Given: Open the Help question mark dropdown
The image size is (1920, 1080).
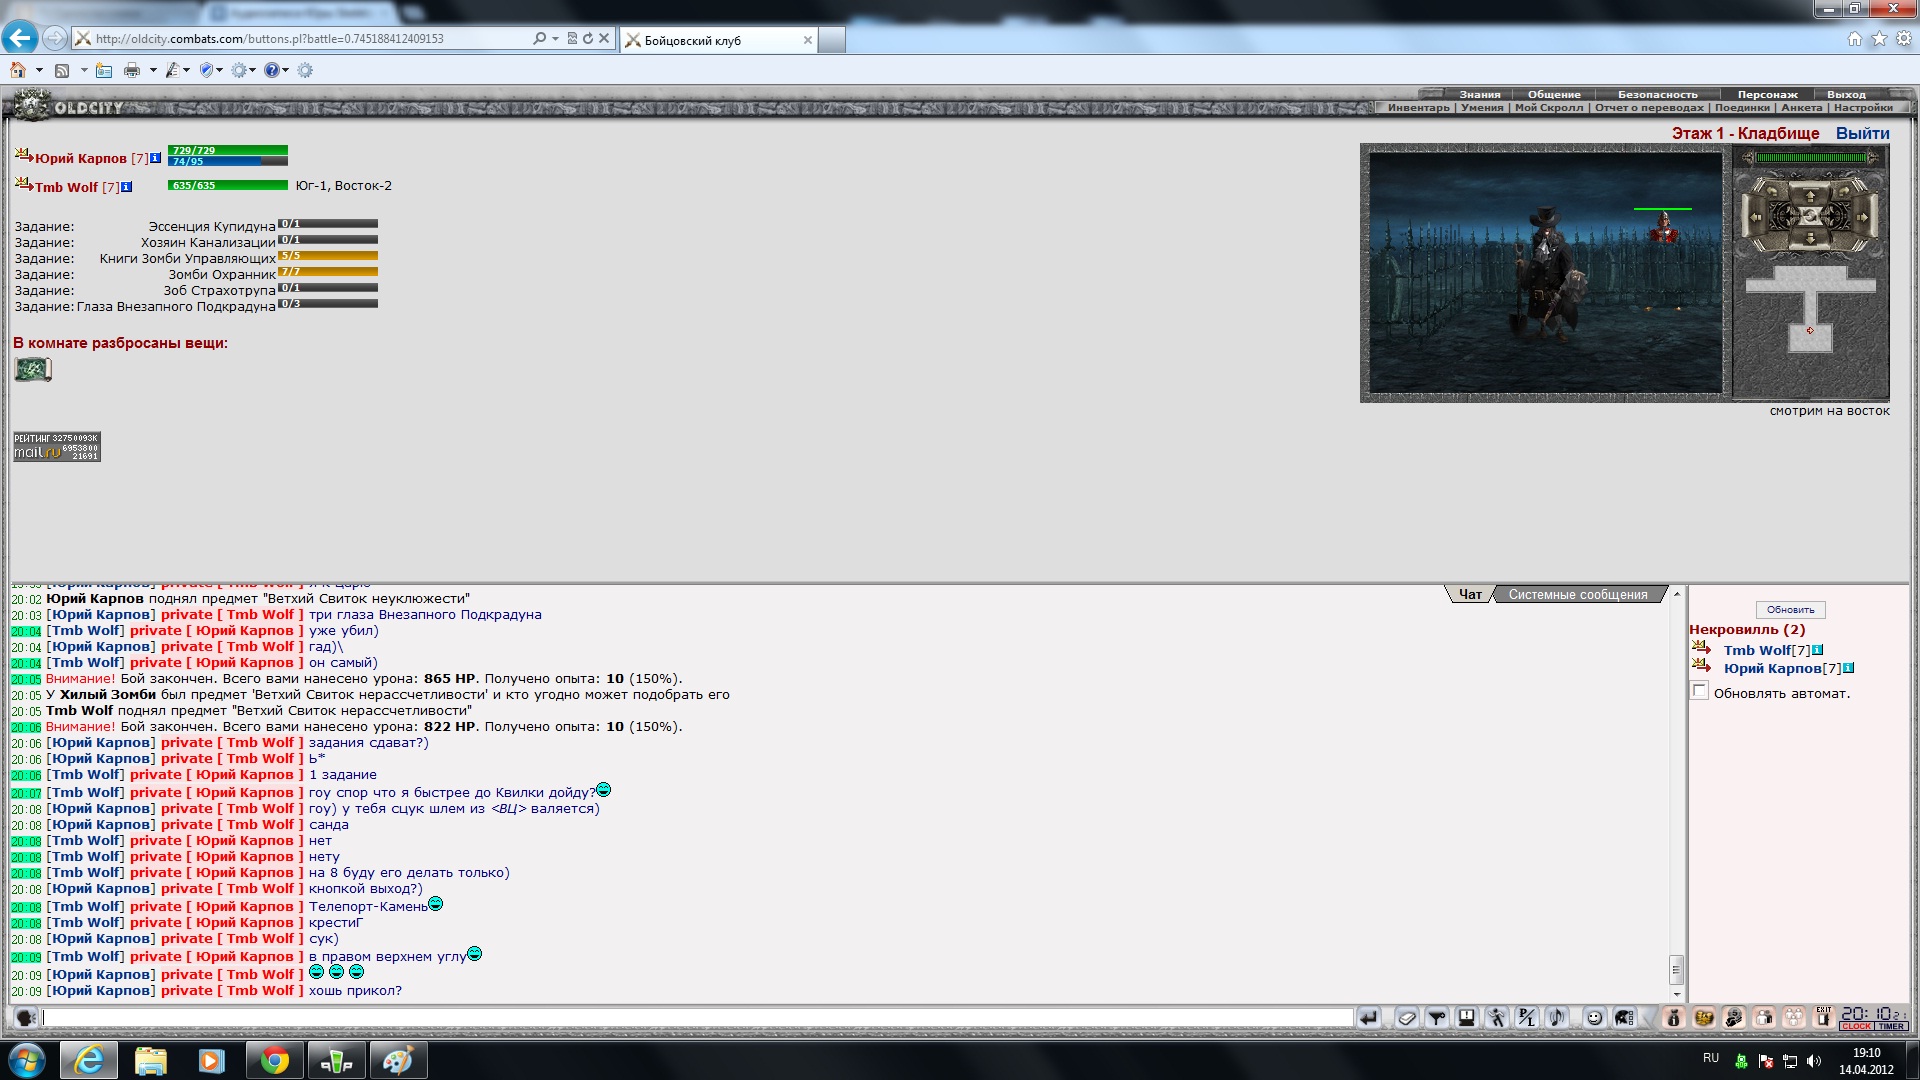Looking at the screenshot, I should [x=277, y=70].
